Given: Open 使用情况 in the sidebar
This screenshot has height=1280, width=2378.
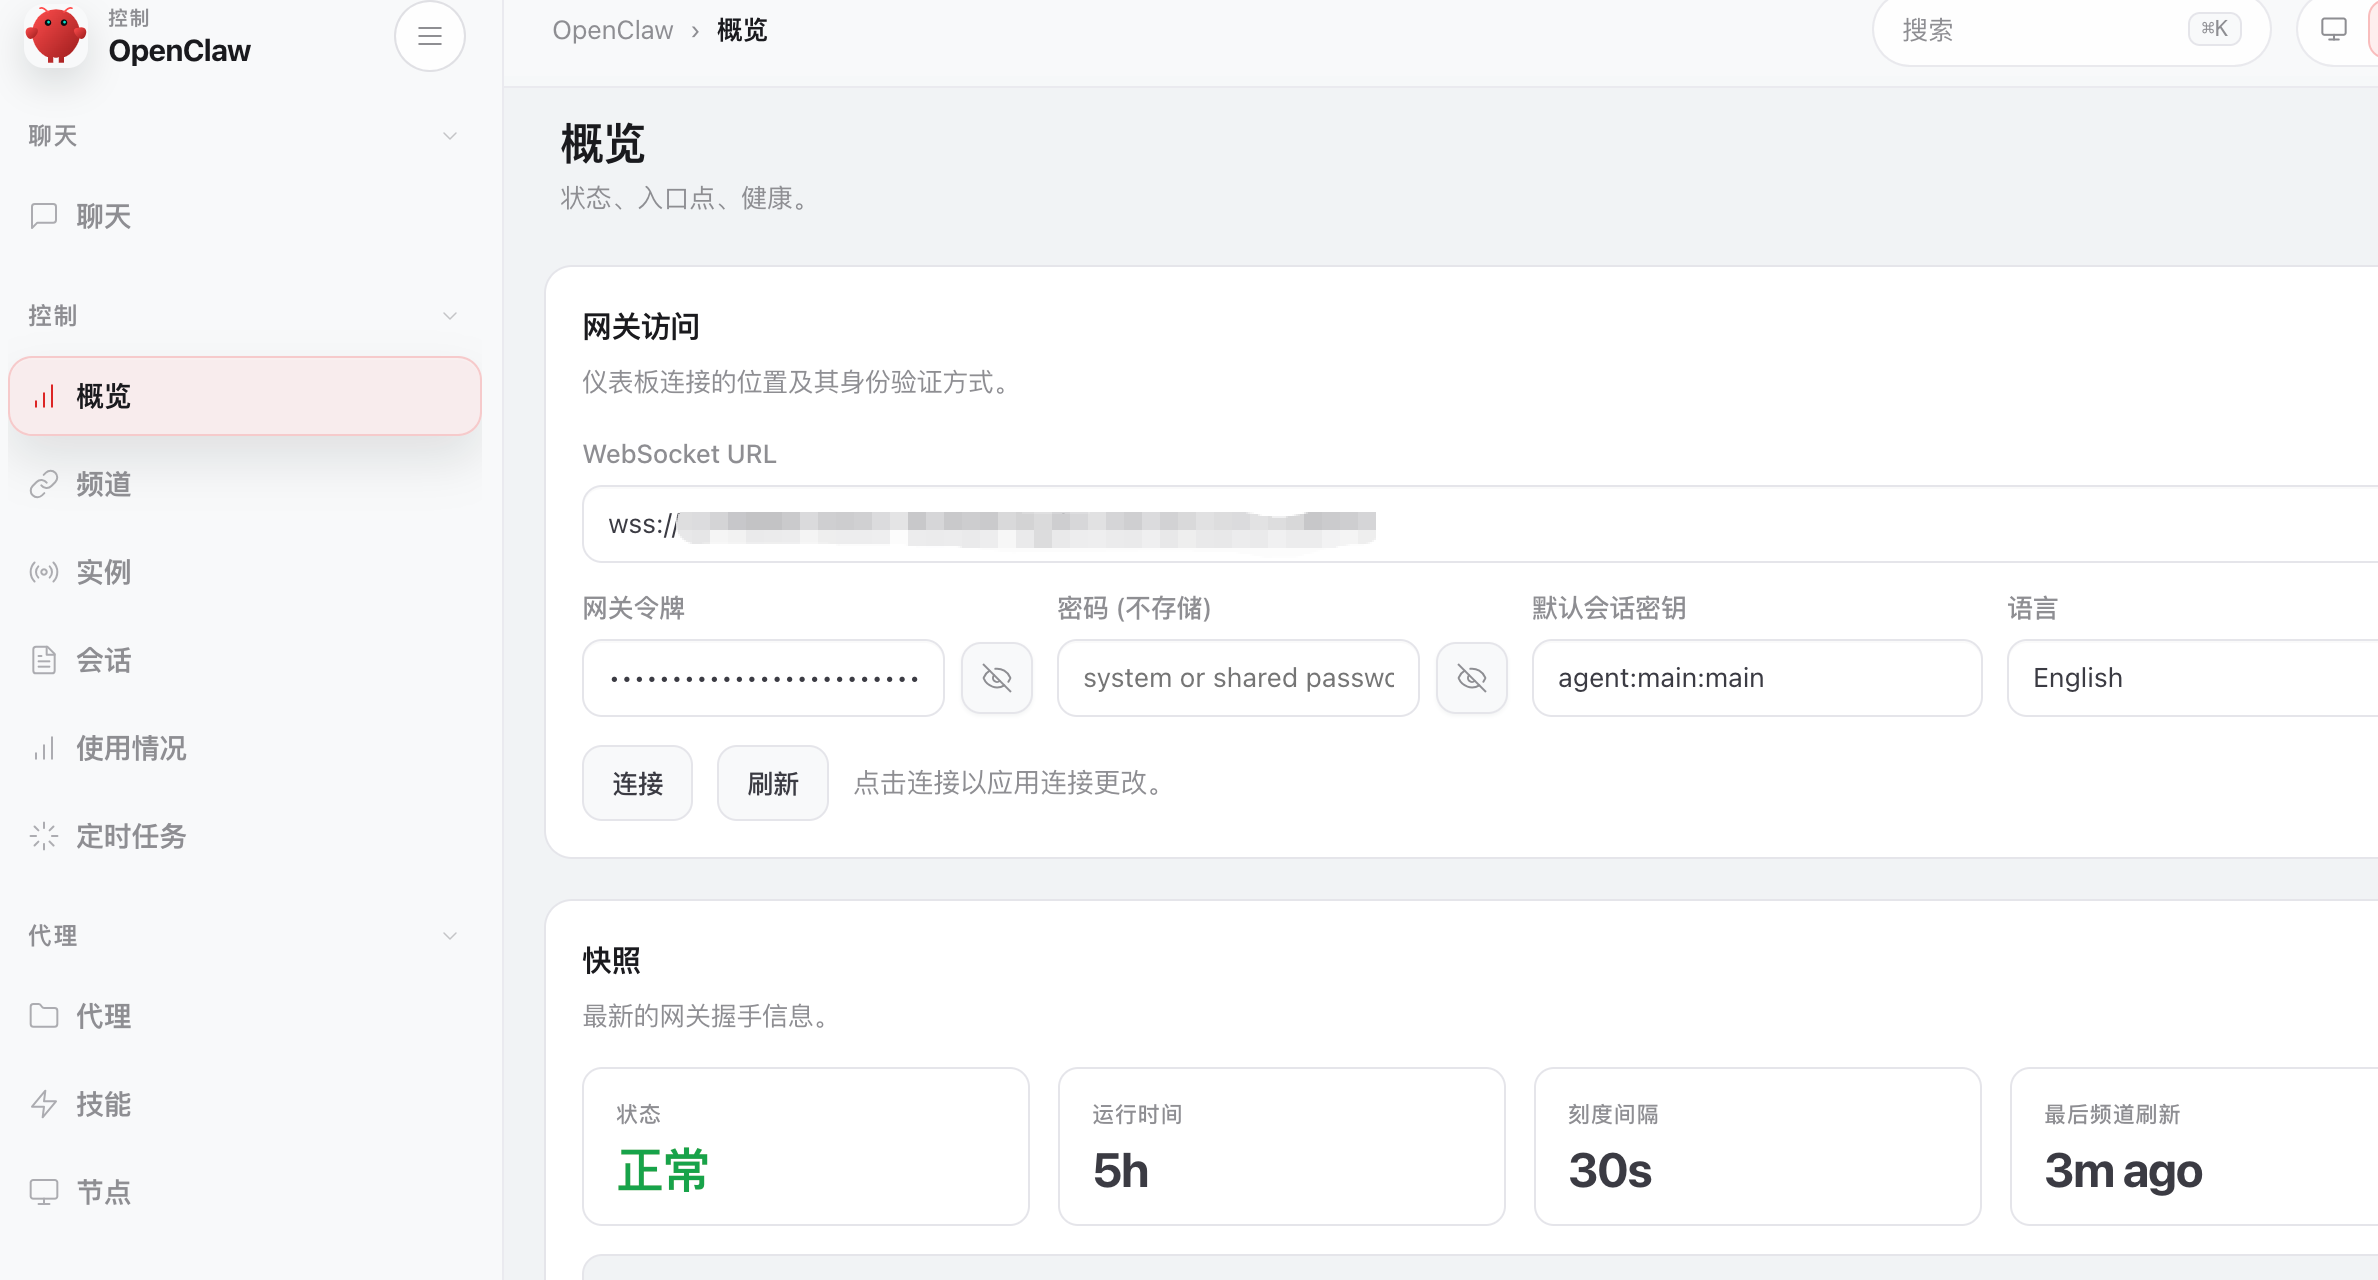Looking at the screenshot, I should coord(131,748).
